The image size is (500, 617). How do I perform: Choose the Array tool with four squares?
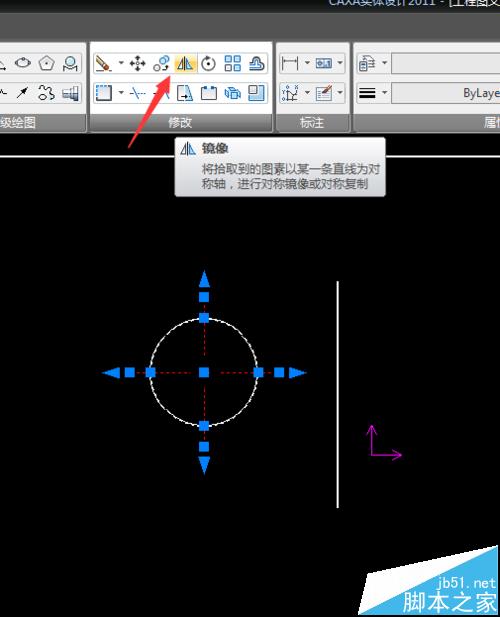232,63
